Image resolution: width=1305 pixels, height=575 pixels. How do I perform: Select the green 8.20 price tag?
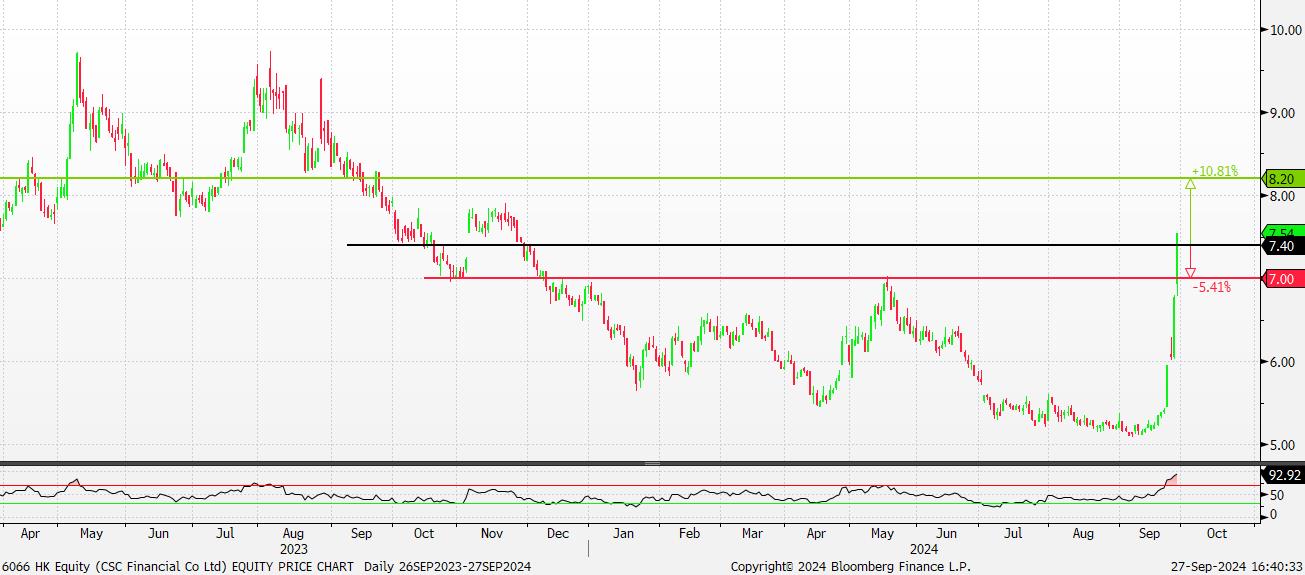point(1282,179)
